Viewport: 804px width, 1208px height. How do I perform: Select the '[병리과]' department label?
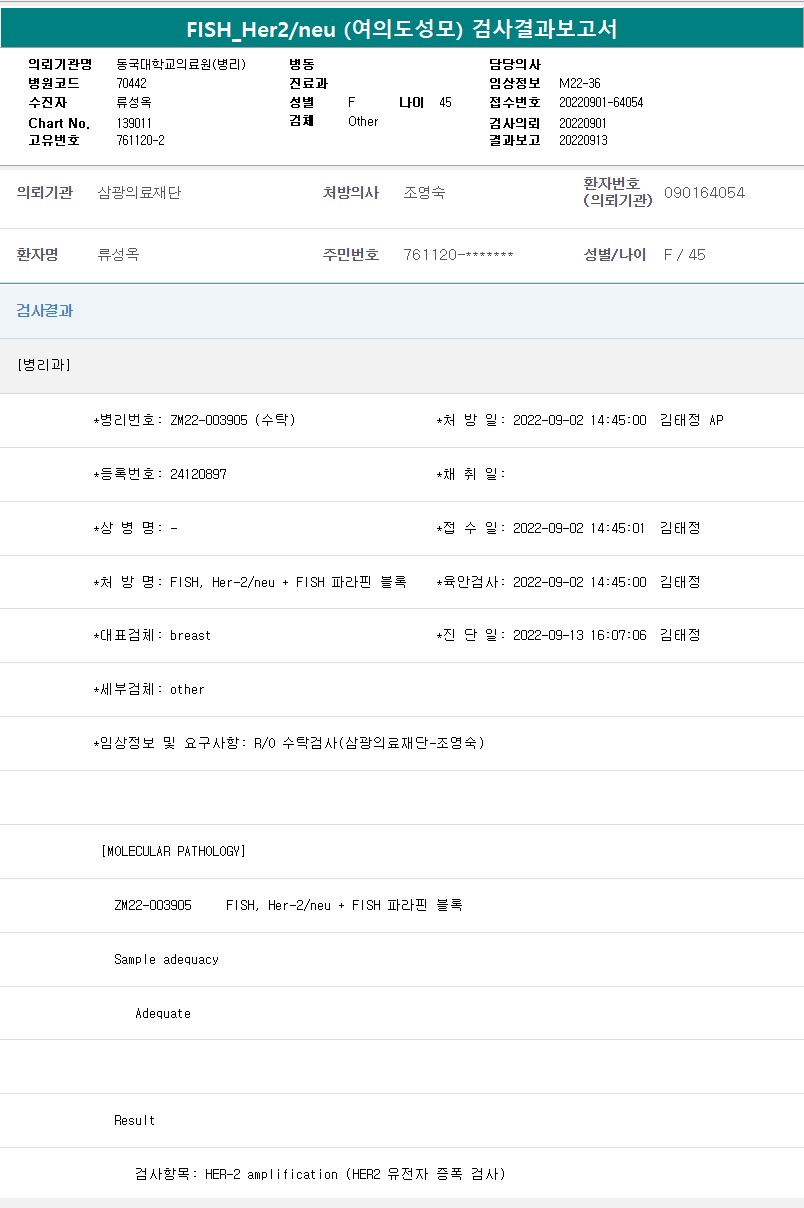pos(43,364)
